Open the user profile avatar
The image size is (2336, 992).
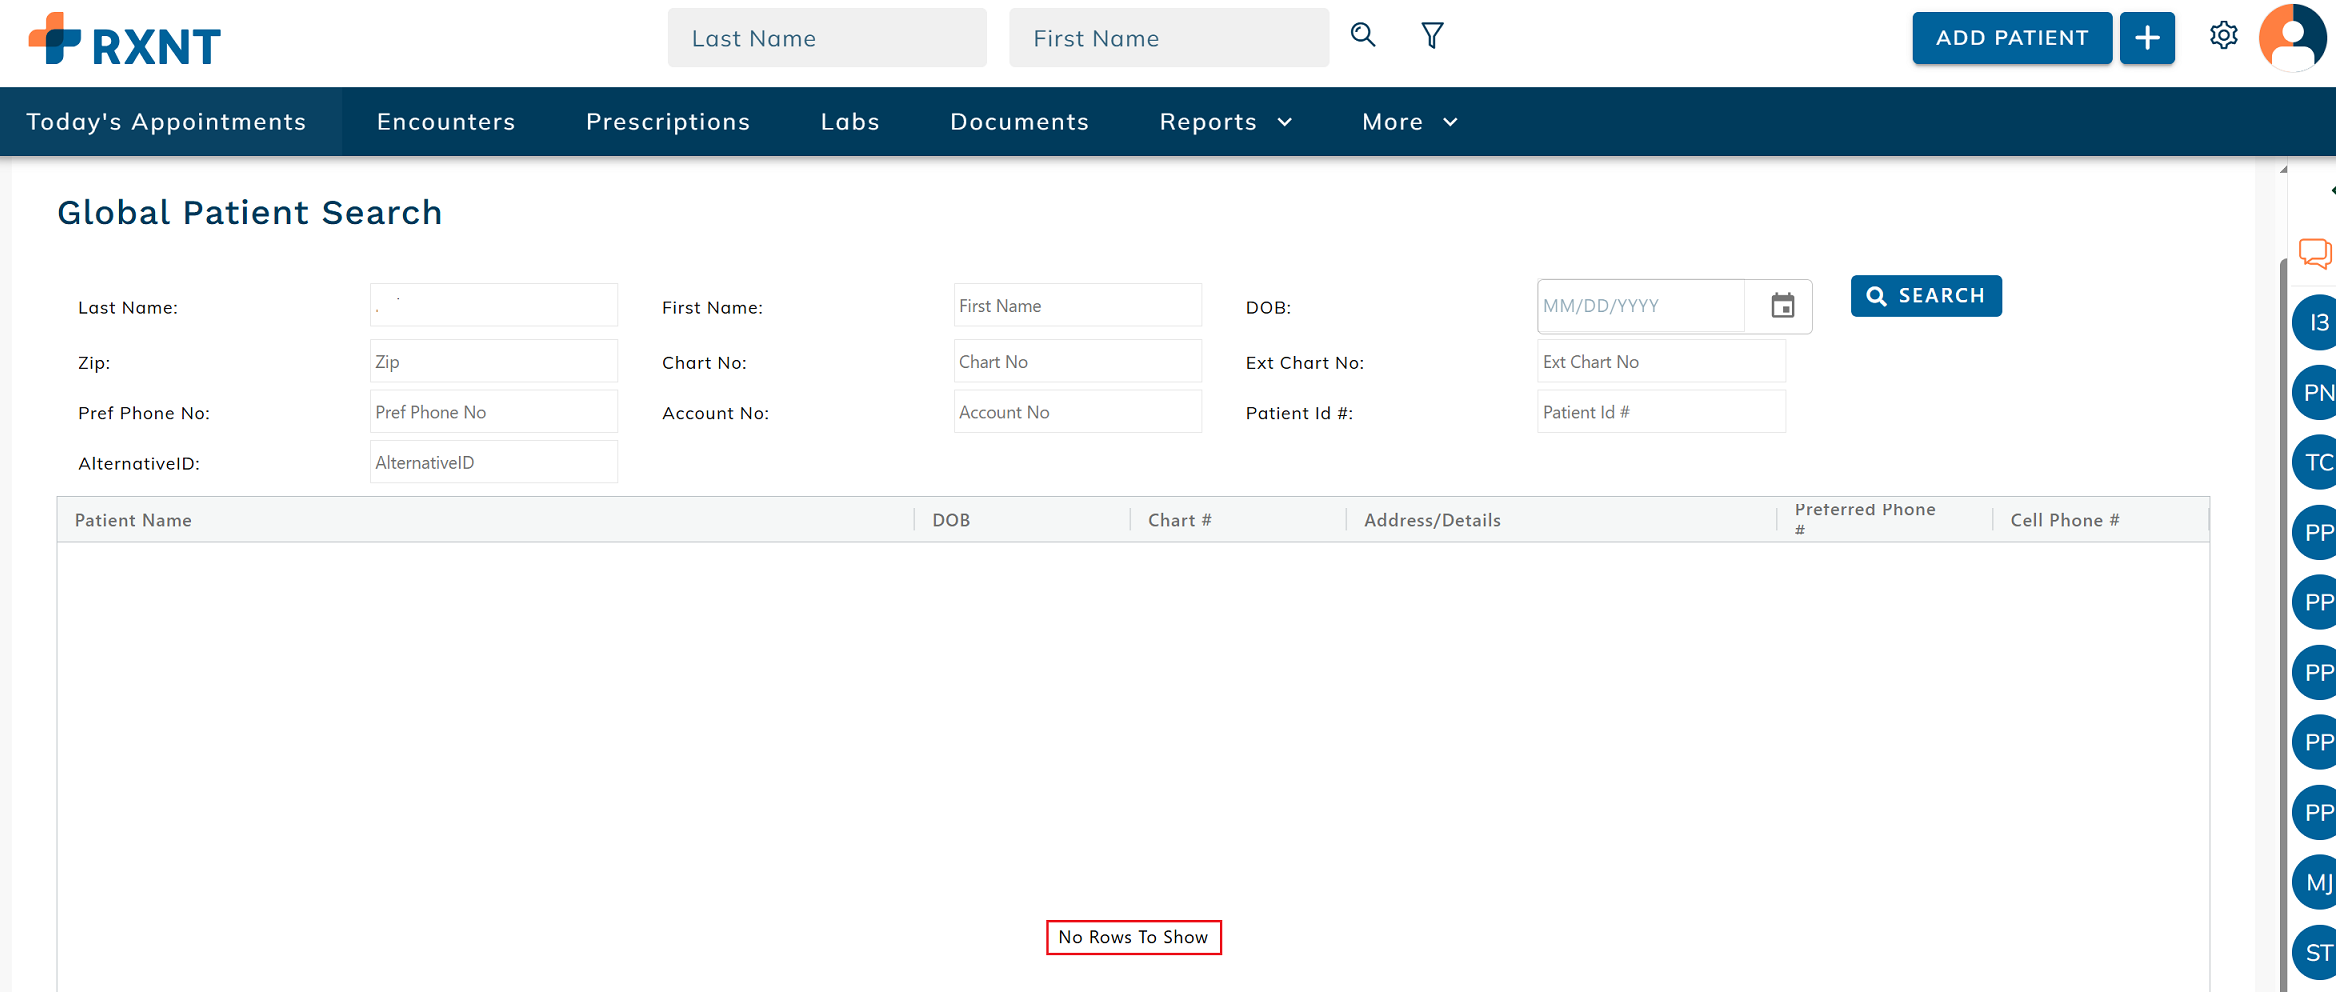2294,38
